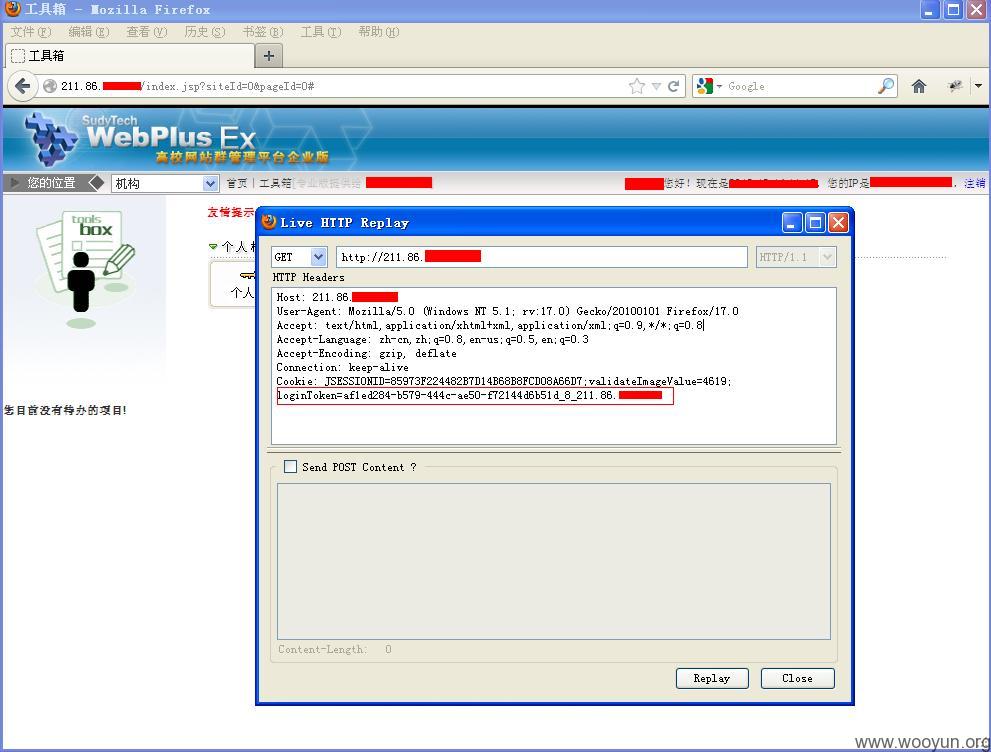The width and height of the screenshot is (991, 752).
Task: Open URL history dropdown arrow in address bar
Action: click(656, 87)
